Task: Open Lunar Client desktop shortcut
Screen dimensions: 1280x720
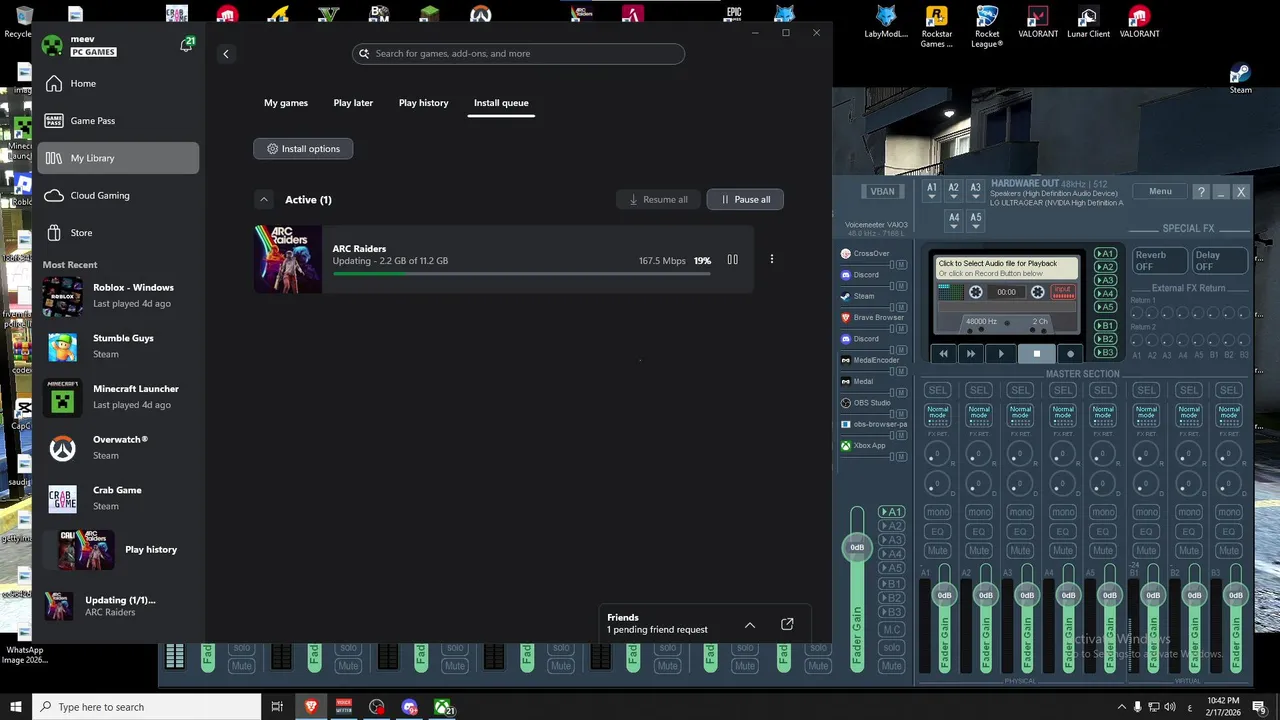Action: point(1088,22)
